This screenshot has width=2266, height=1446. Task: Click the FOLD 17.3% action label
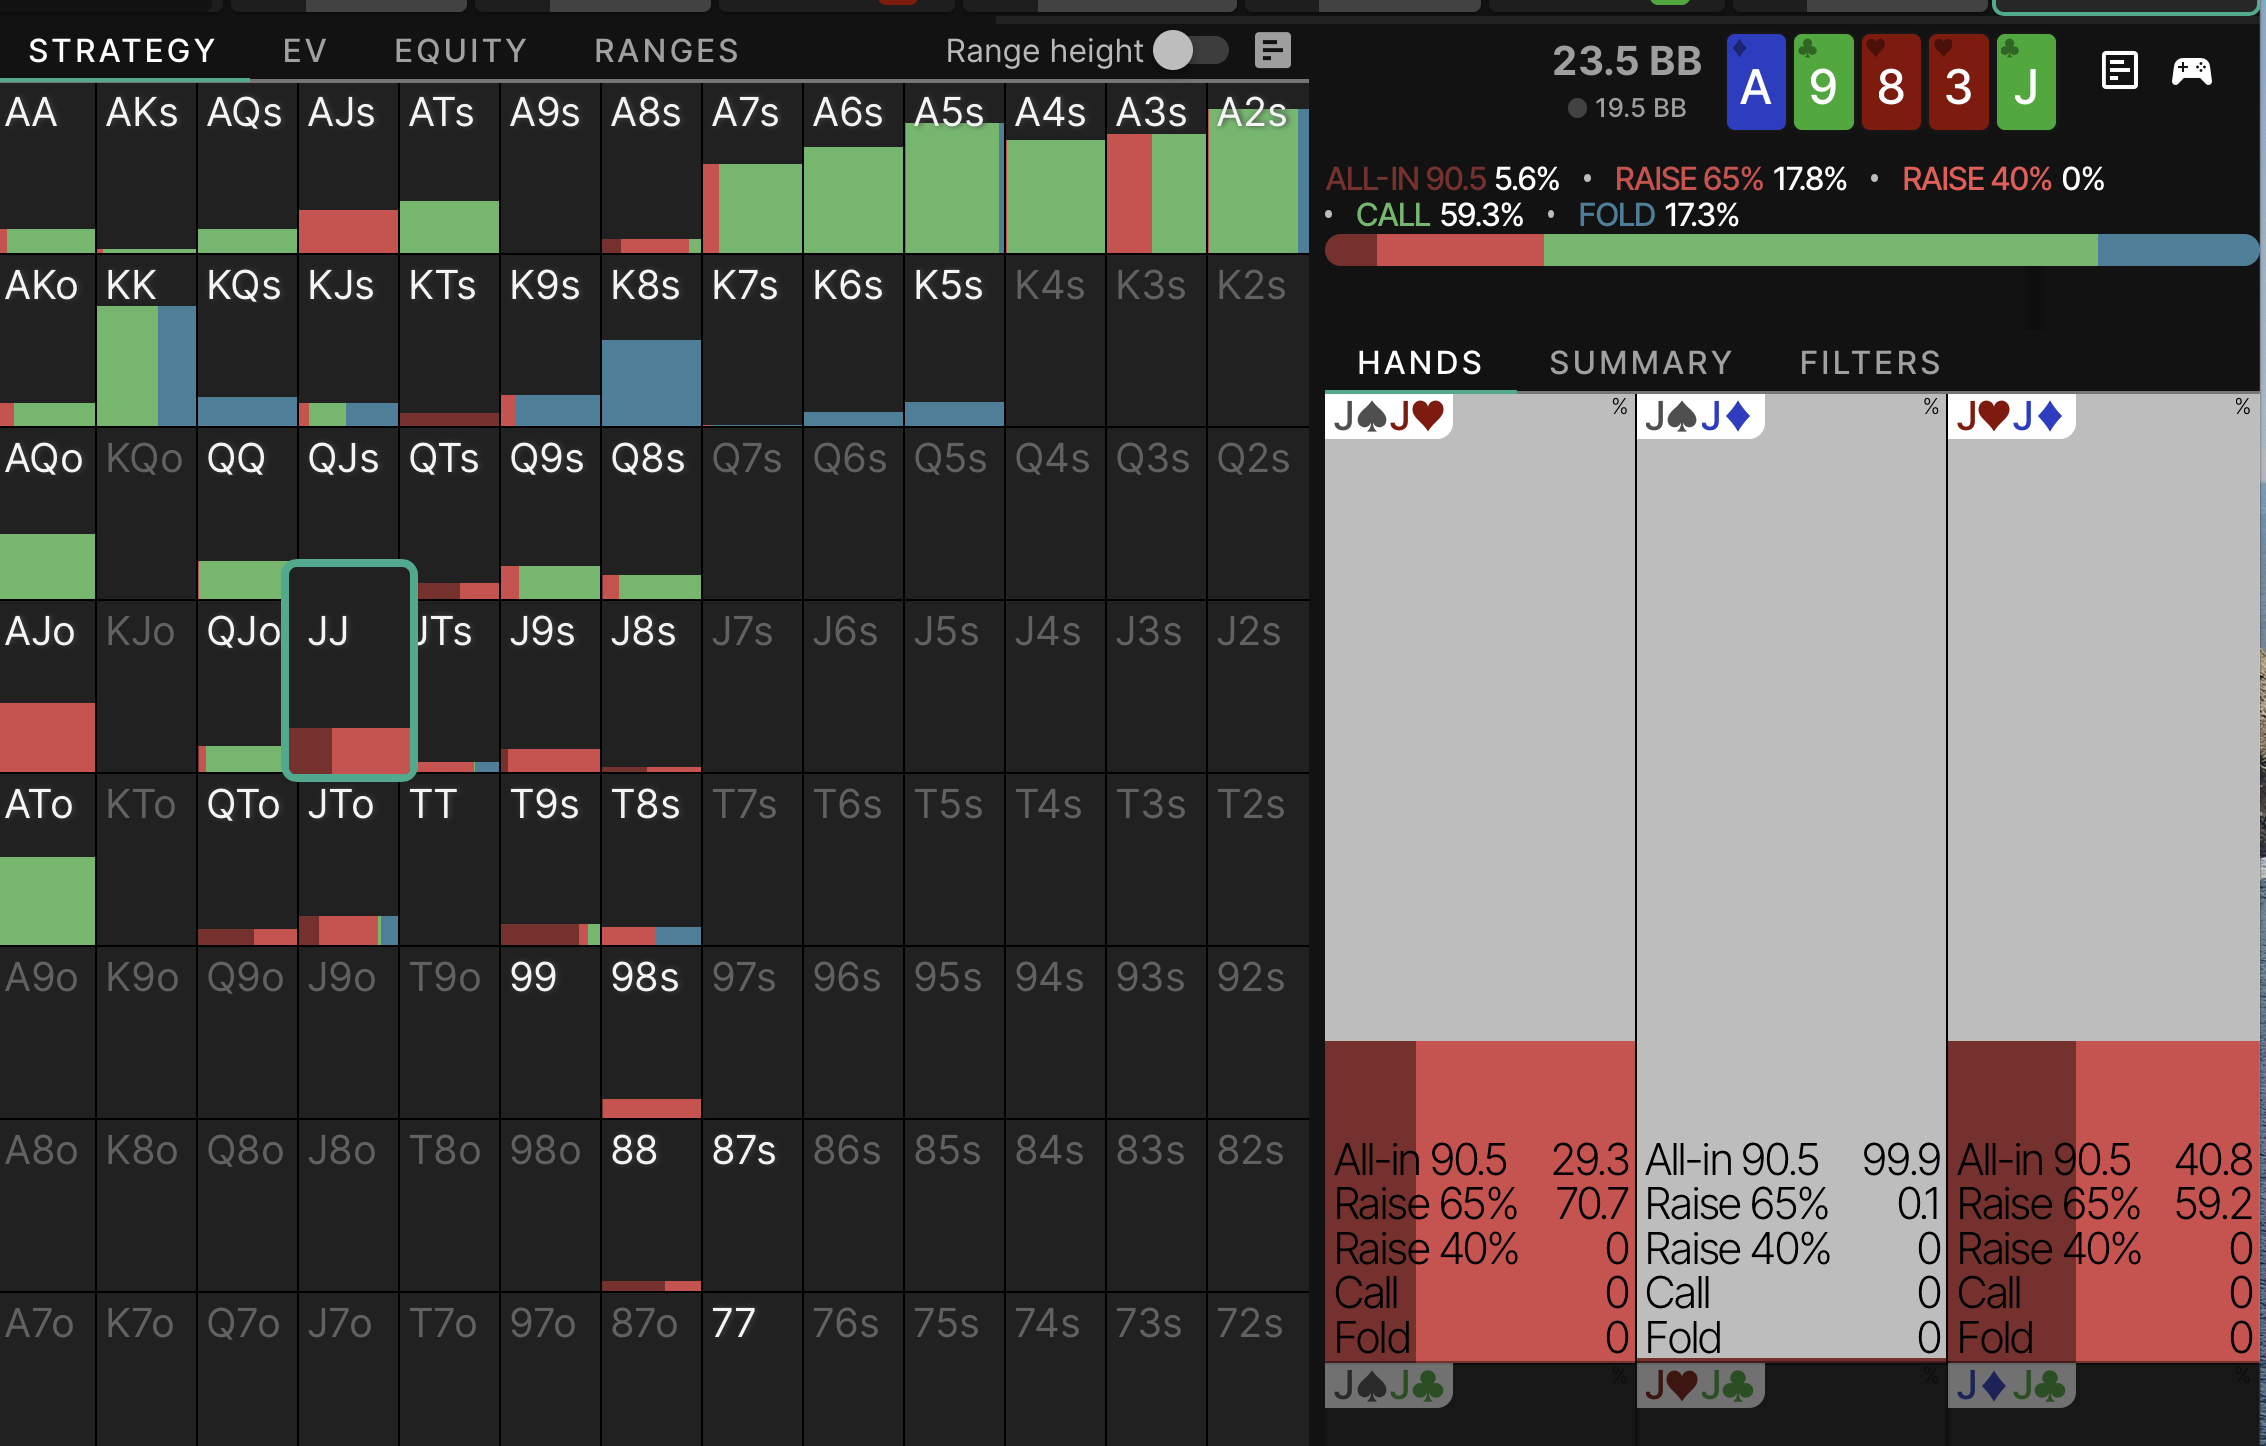pos(1658,215)
